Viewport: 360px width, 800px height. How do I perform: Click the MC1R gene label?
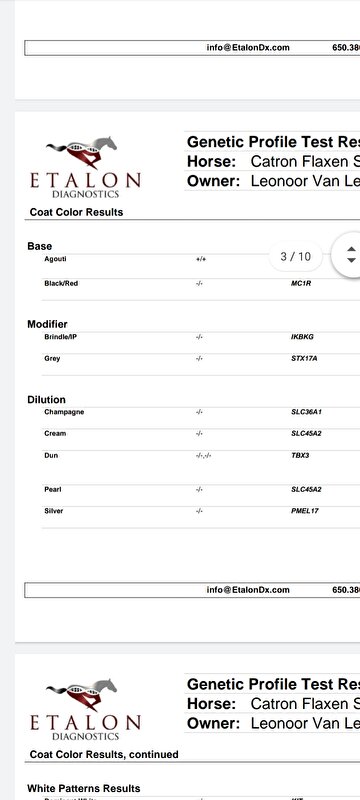[301, 283]
